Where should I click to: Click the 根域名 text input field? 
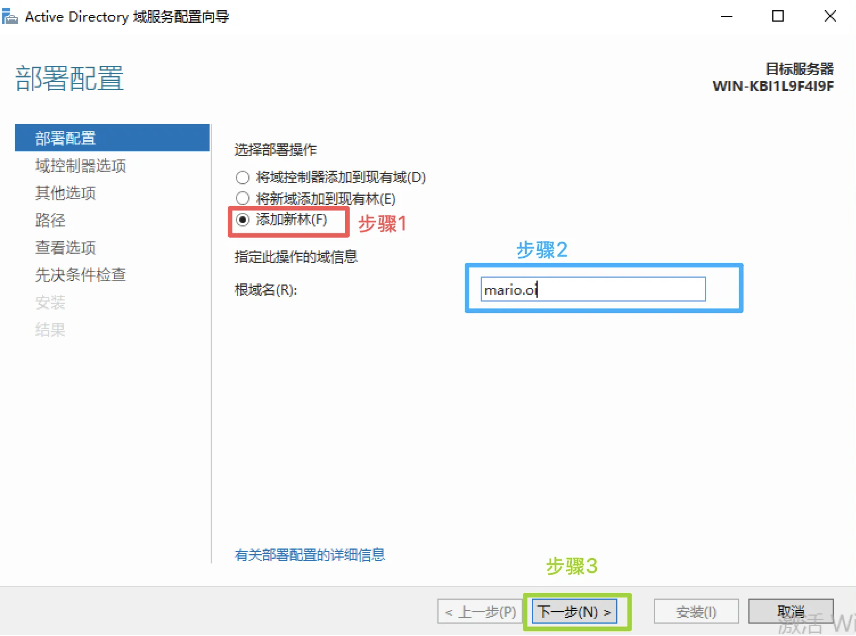coord(592,289)
